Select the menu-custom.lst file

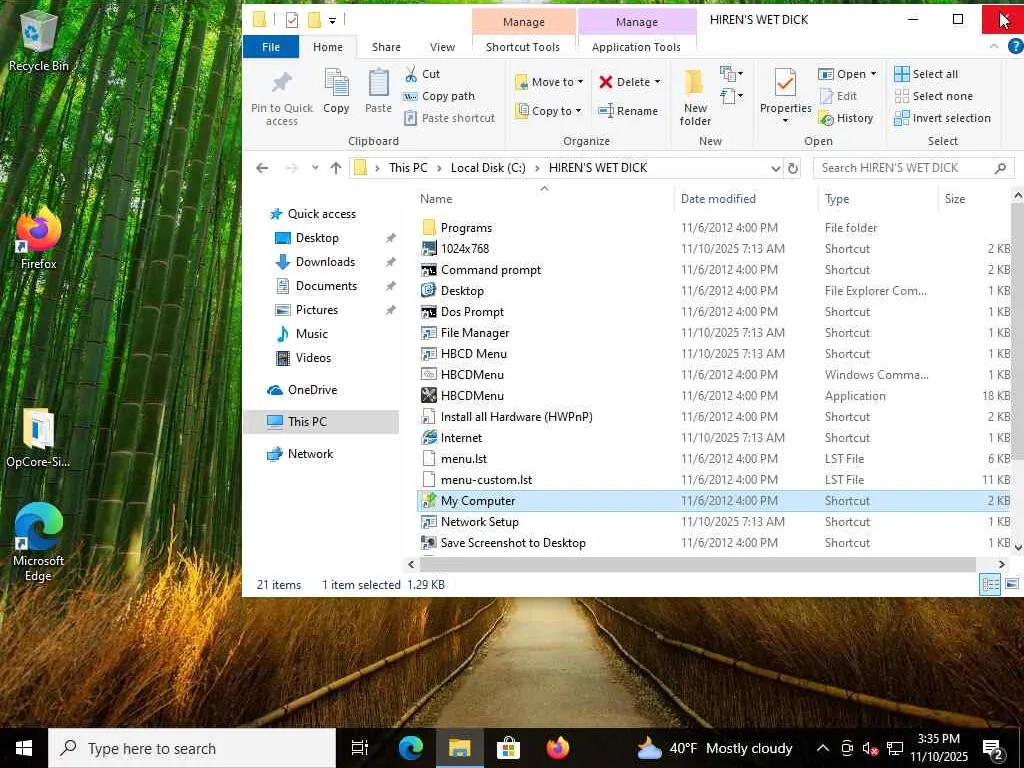(715, 480)
